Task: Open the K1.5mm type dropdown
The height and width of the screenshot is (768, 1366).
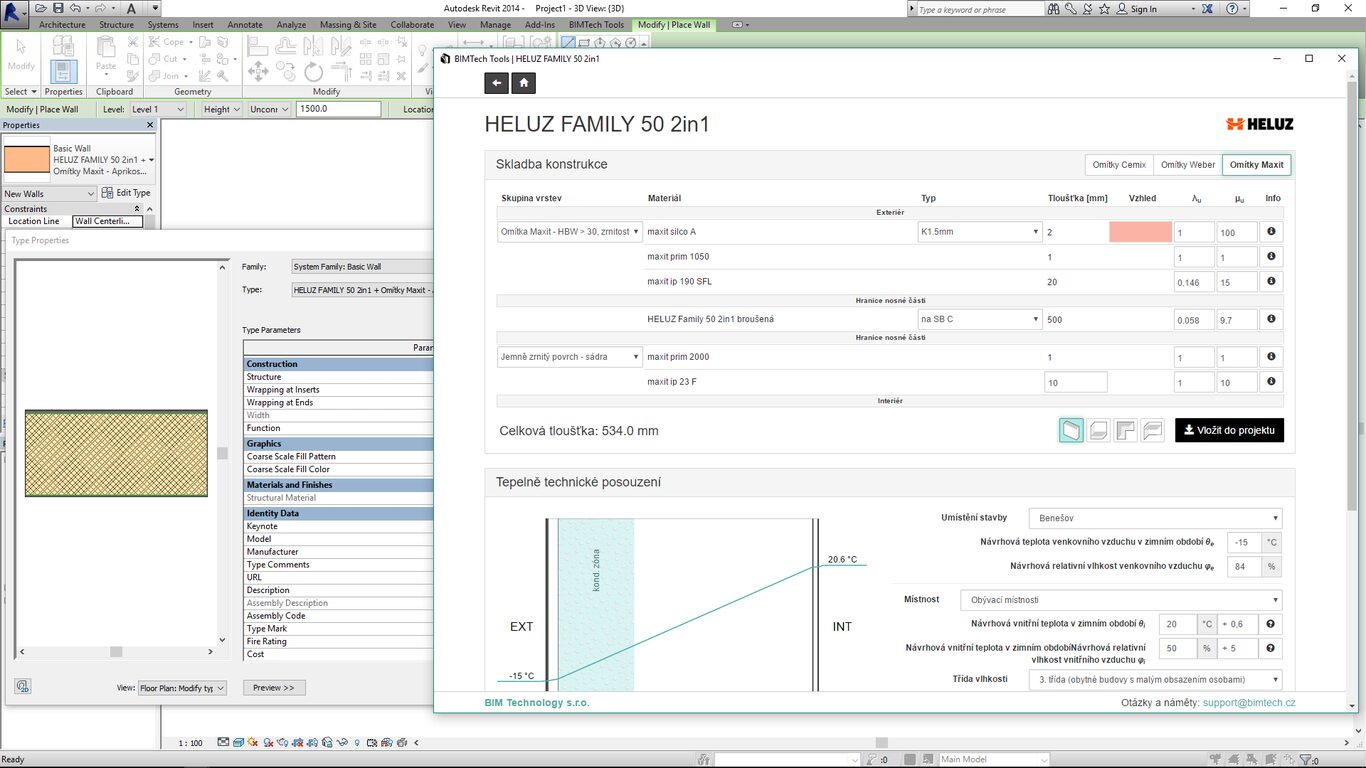Action: 980,231
